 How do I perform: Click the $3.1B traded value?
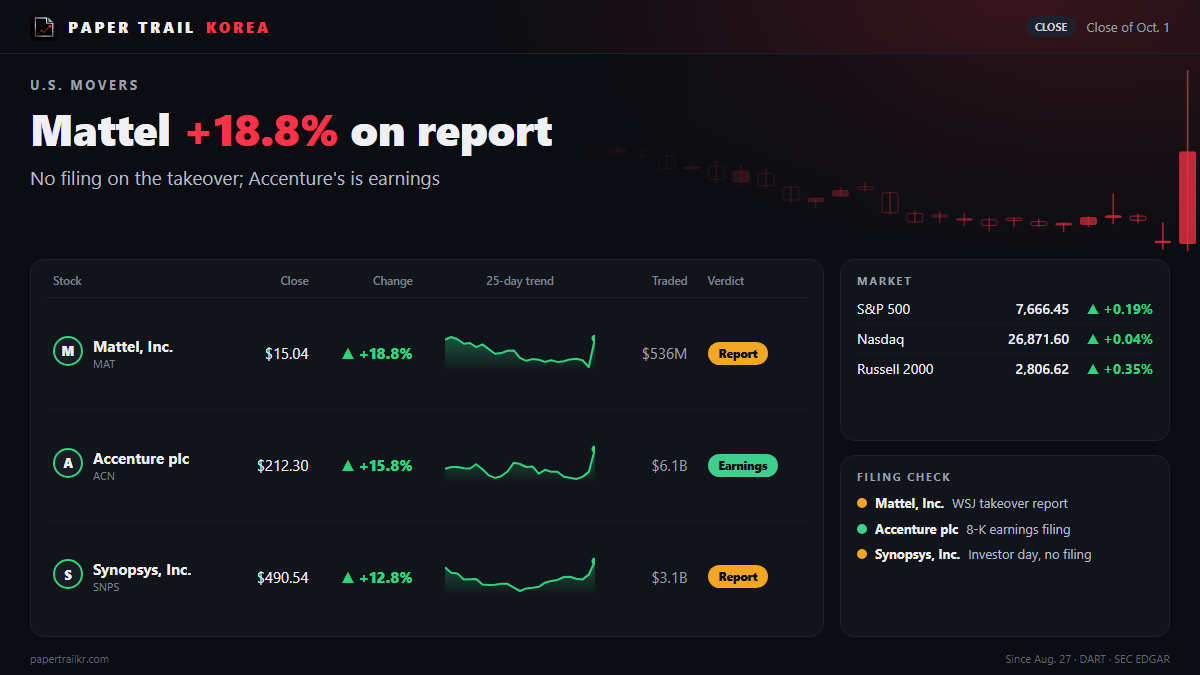pyautogui.click(x=669, y=577)
